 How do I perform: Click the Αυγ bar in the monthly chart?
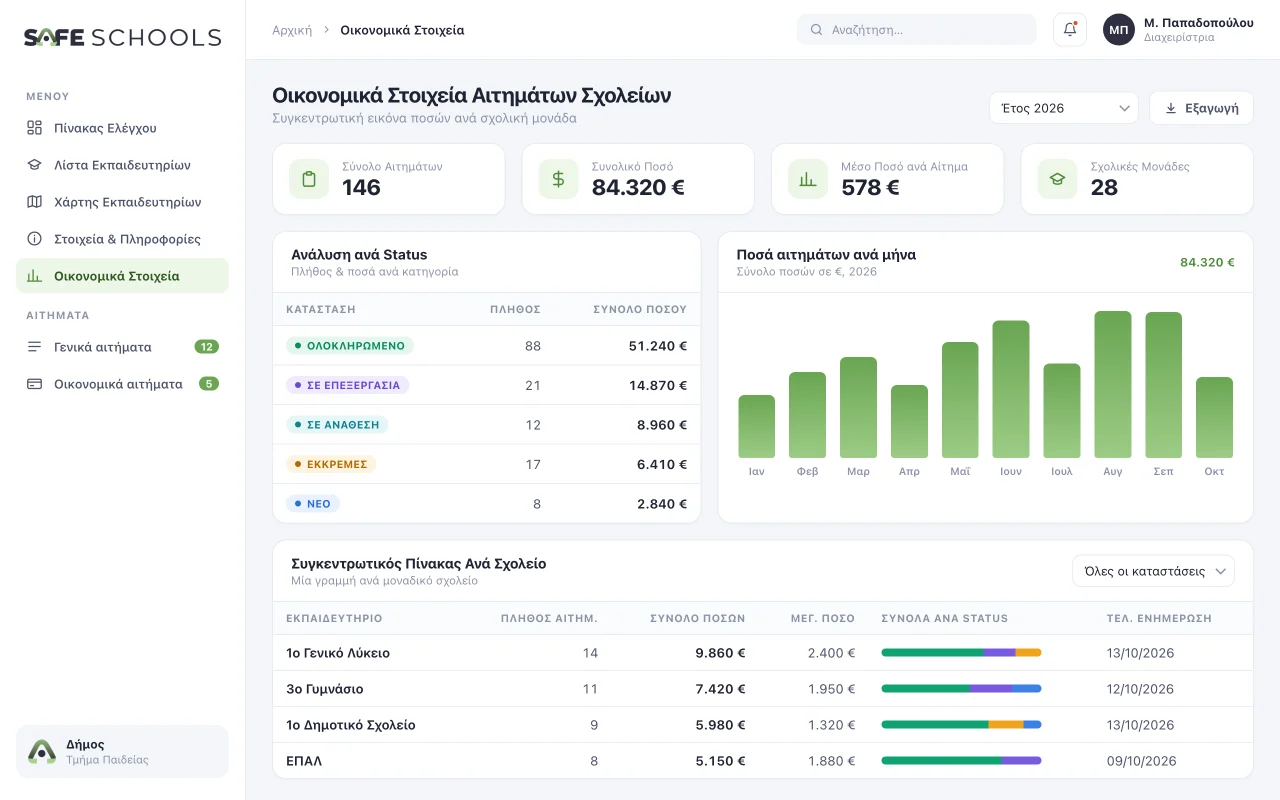(x=1113, y=384)
